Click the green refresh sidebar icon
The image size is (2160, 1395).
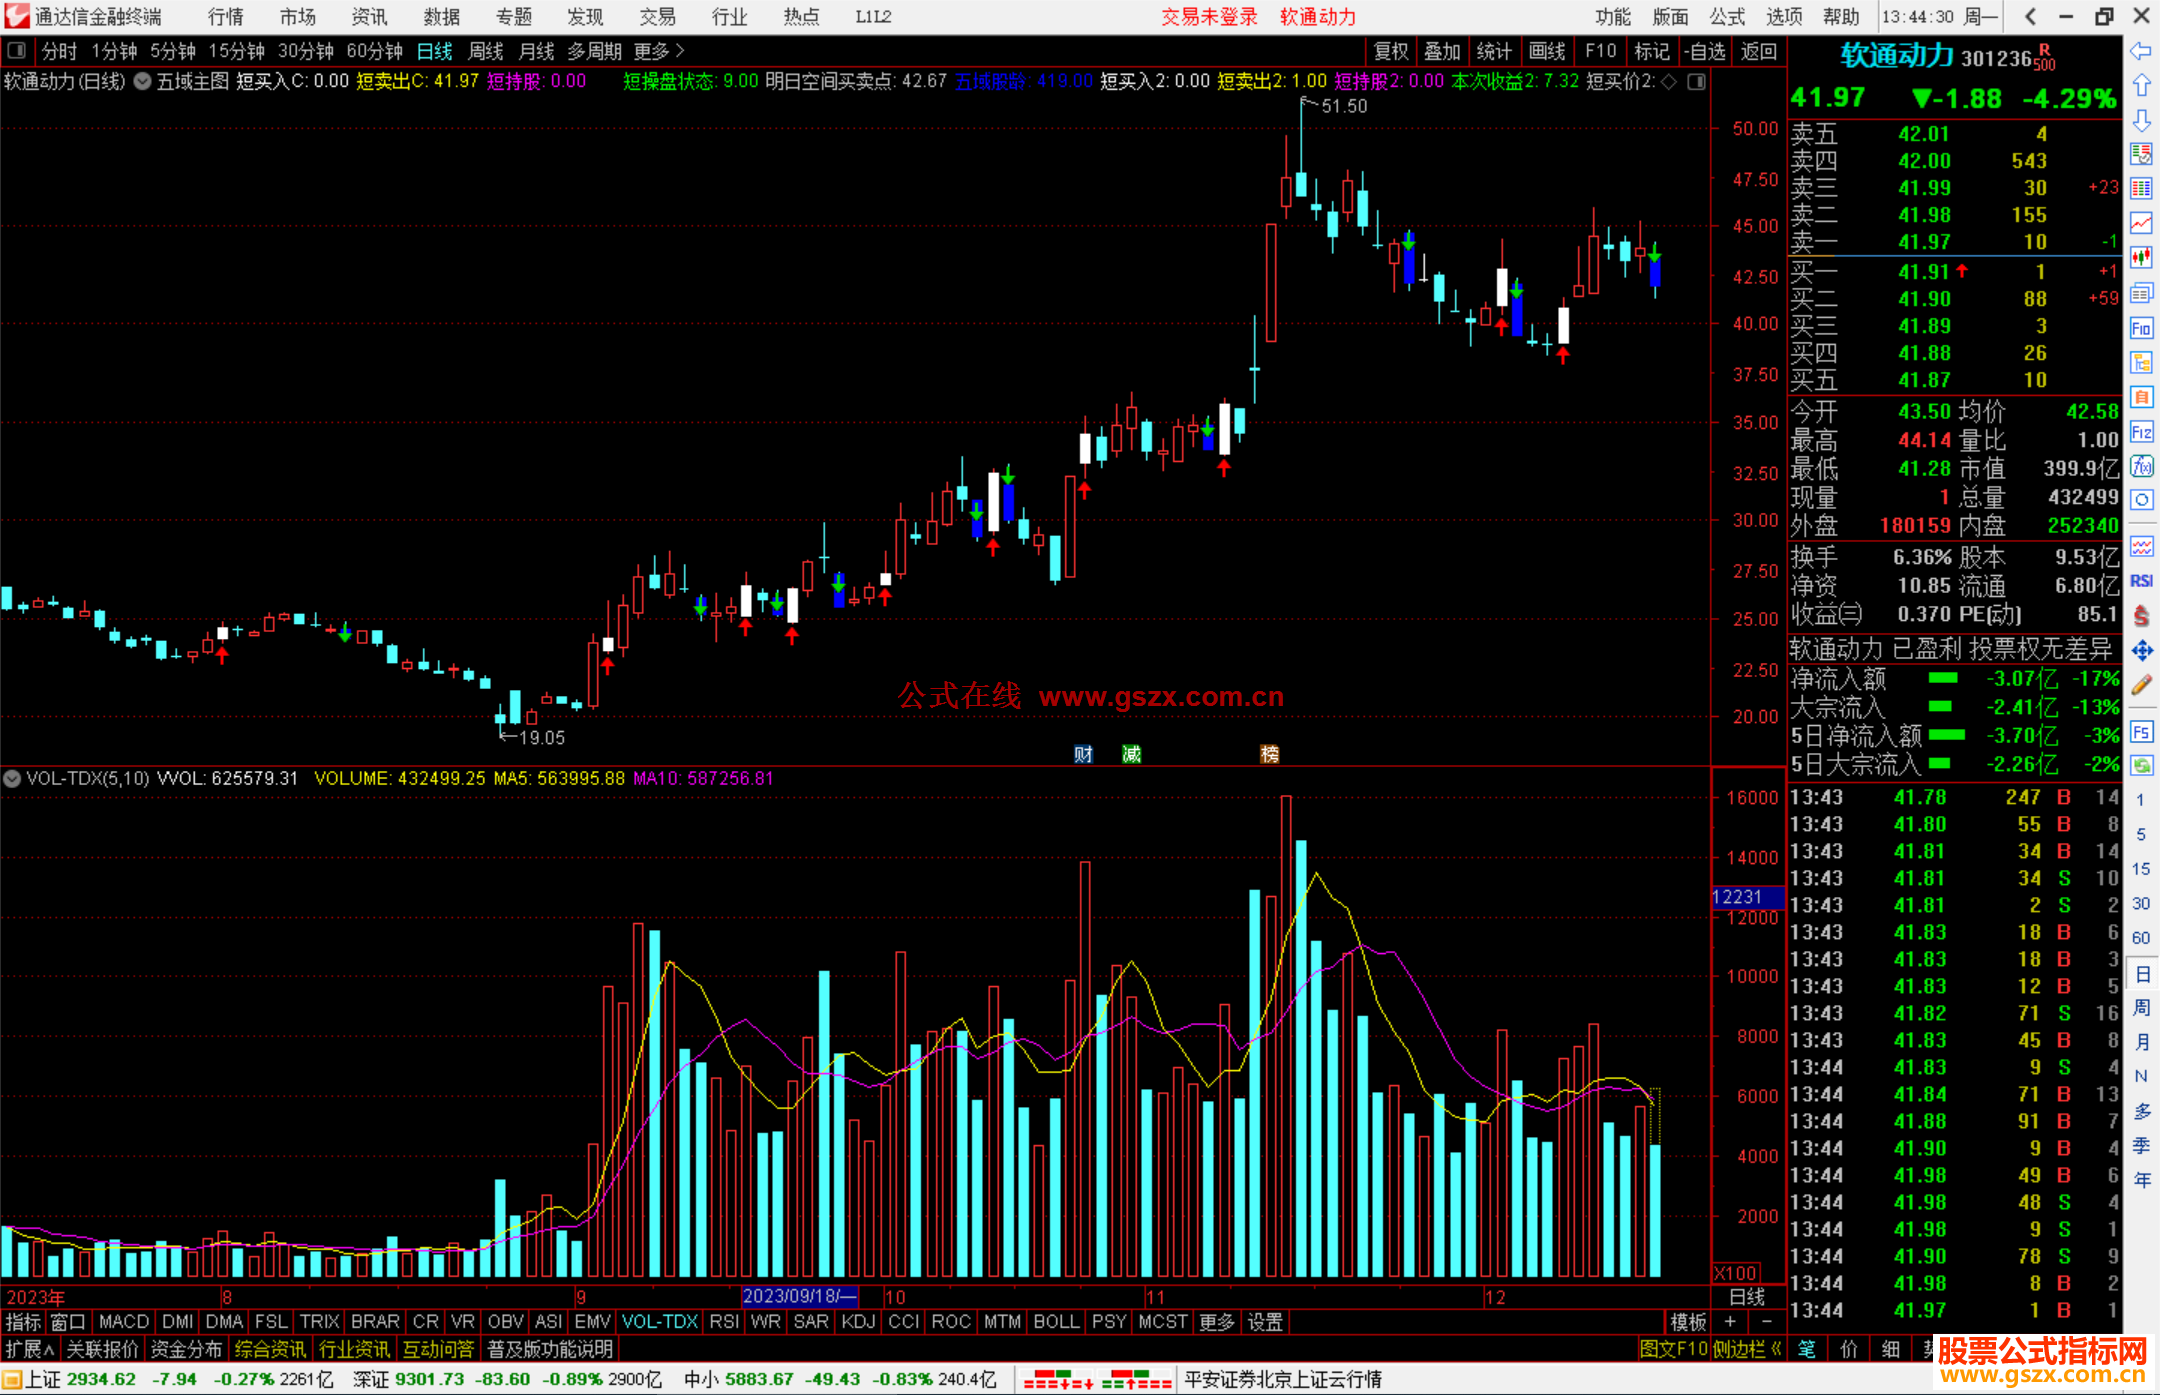2141,766
